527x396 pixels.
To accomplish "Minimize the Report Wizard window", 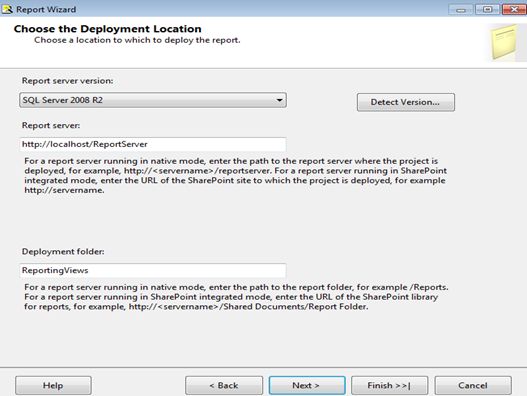I will tap(461, 9).
